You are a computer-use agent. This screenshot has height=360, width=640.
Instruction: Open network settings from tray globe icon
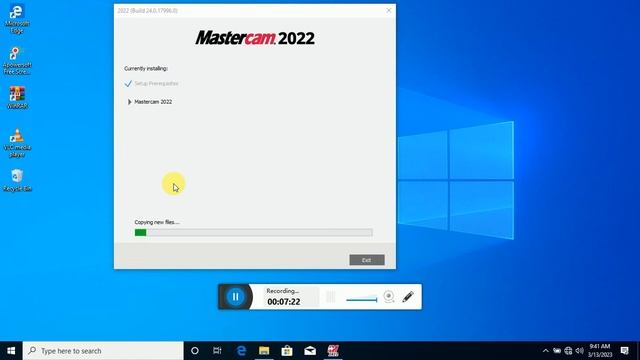568,351
